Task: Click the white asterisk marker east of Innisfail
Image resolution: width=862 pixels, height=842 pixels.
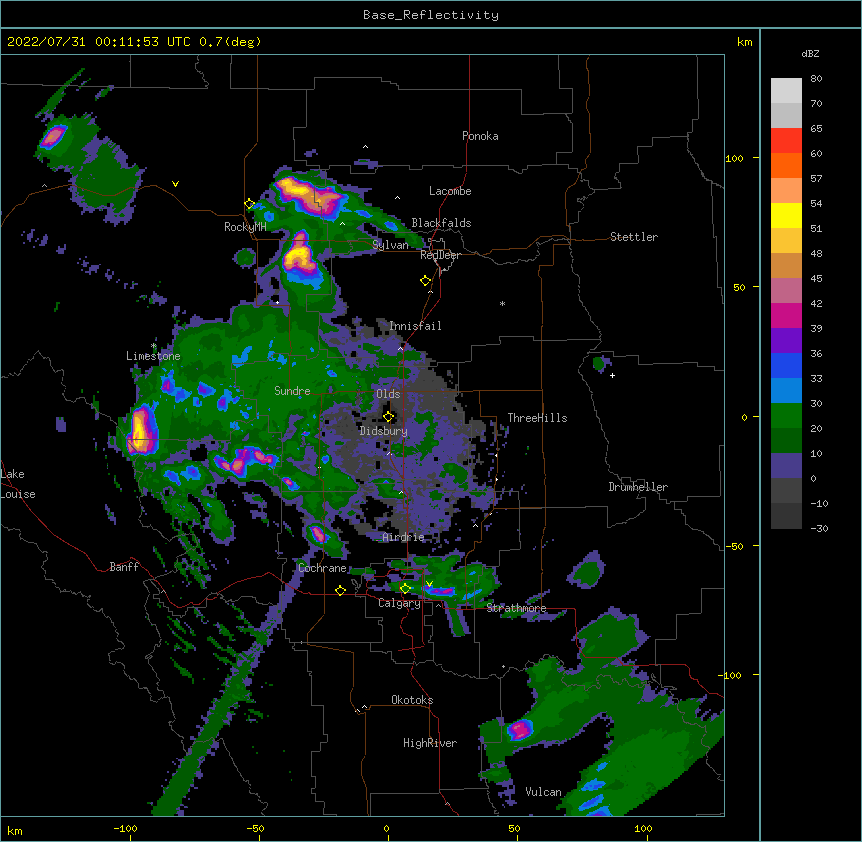Action: pos(502,303)
